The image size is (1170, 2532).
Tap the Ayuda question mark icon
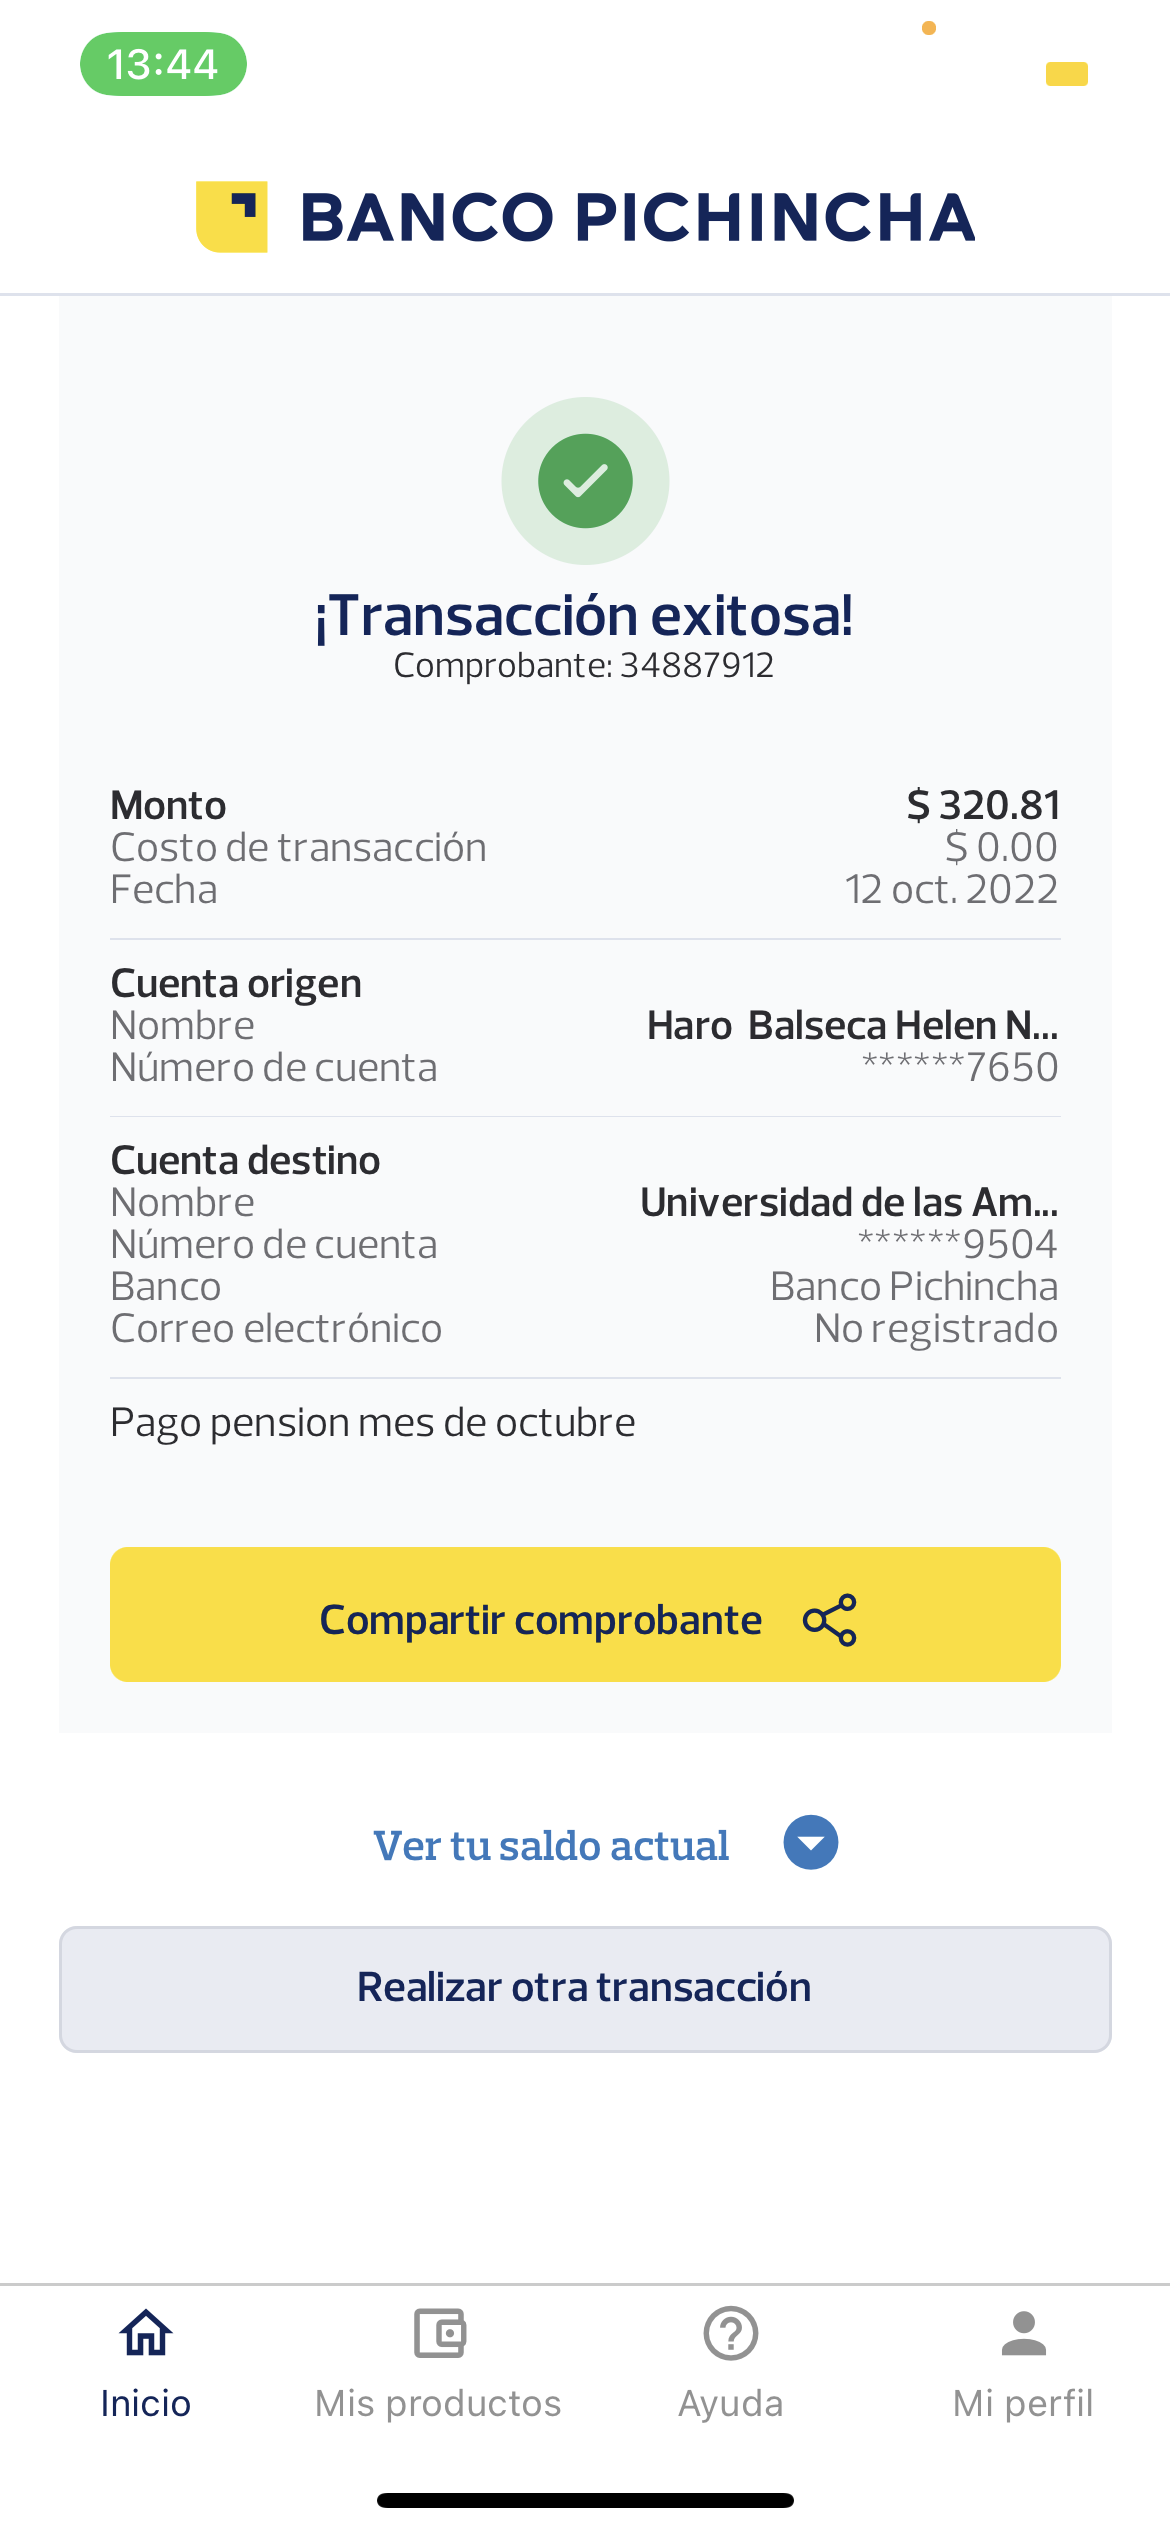(731, 2334)
